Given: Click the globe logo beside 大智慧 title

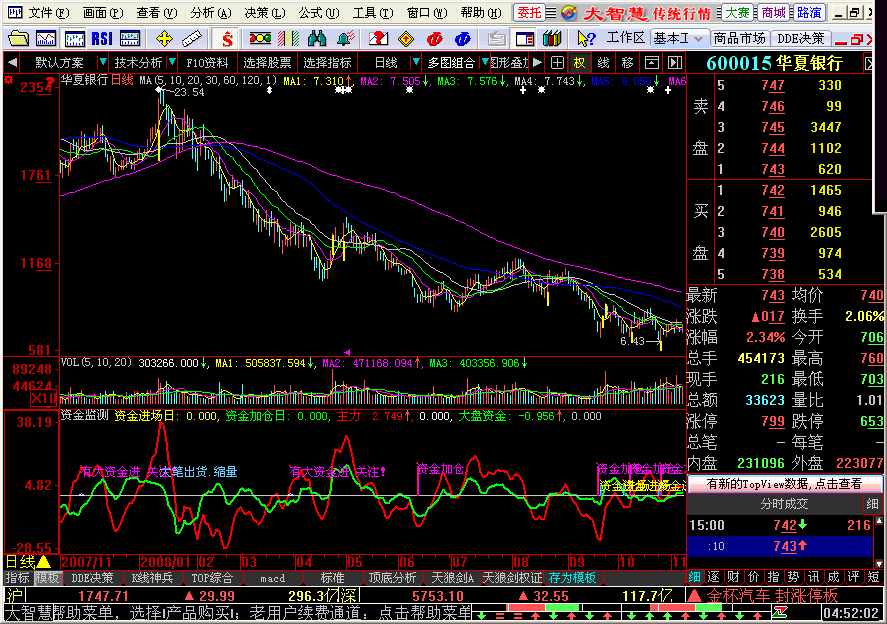Looking at the screenshot, I should [569, 12].
